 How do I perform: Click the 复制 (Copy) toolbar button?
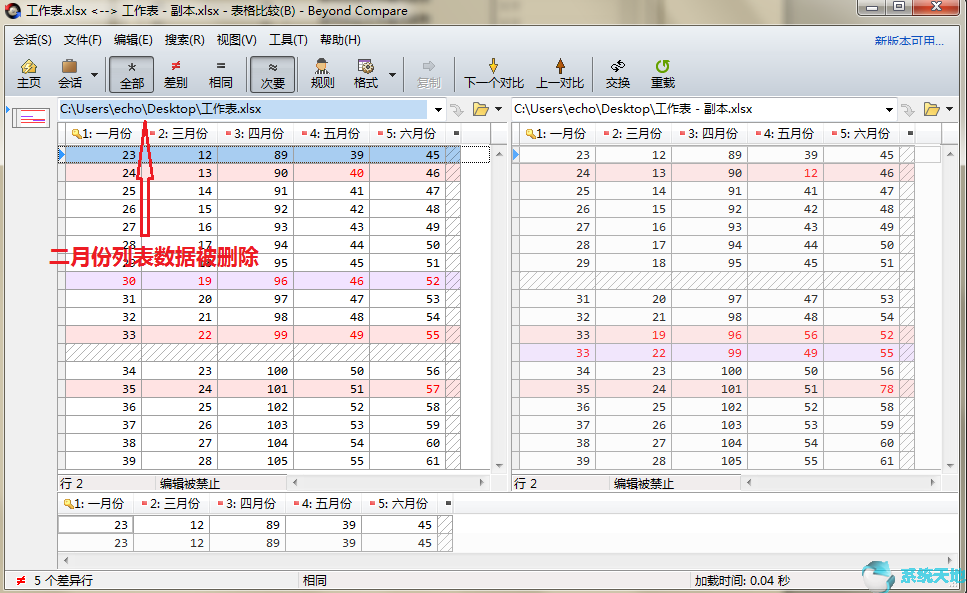coord(429,74)
